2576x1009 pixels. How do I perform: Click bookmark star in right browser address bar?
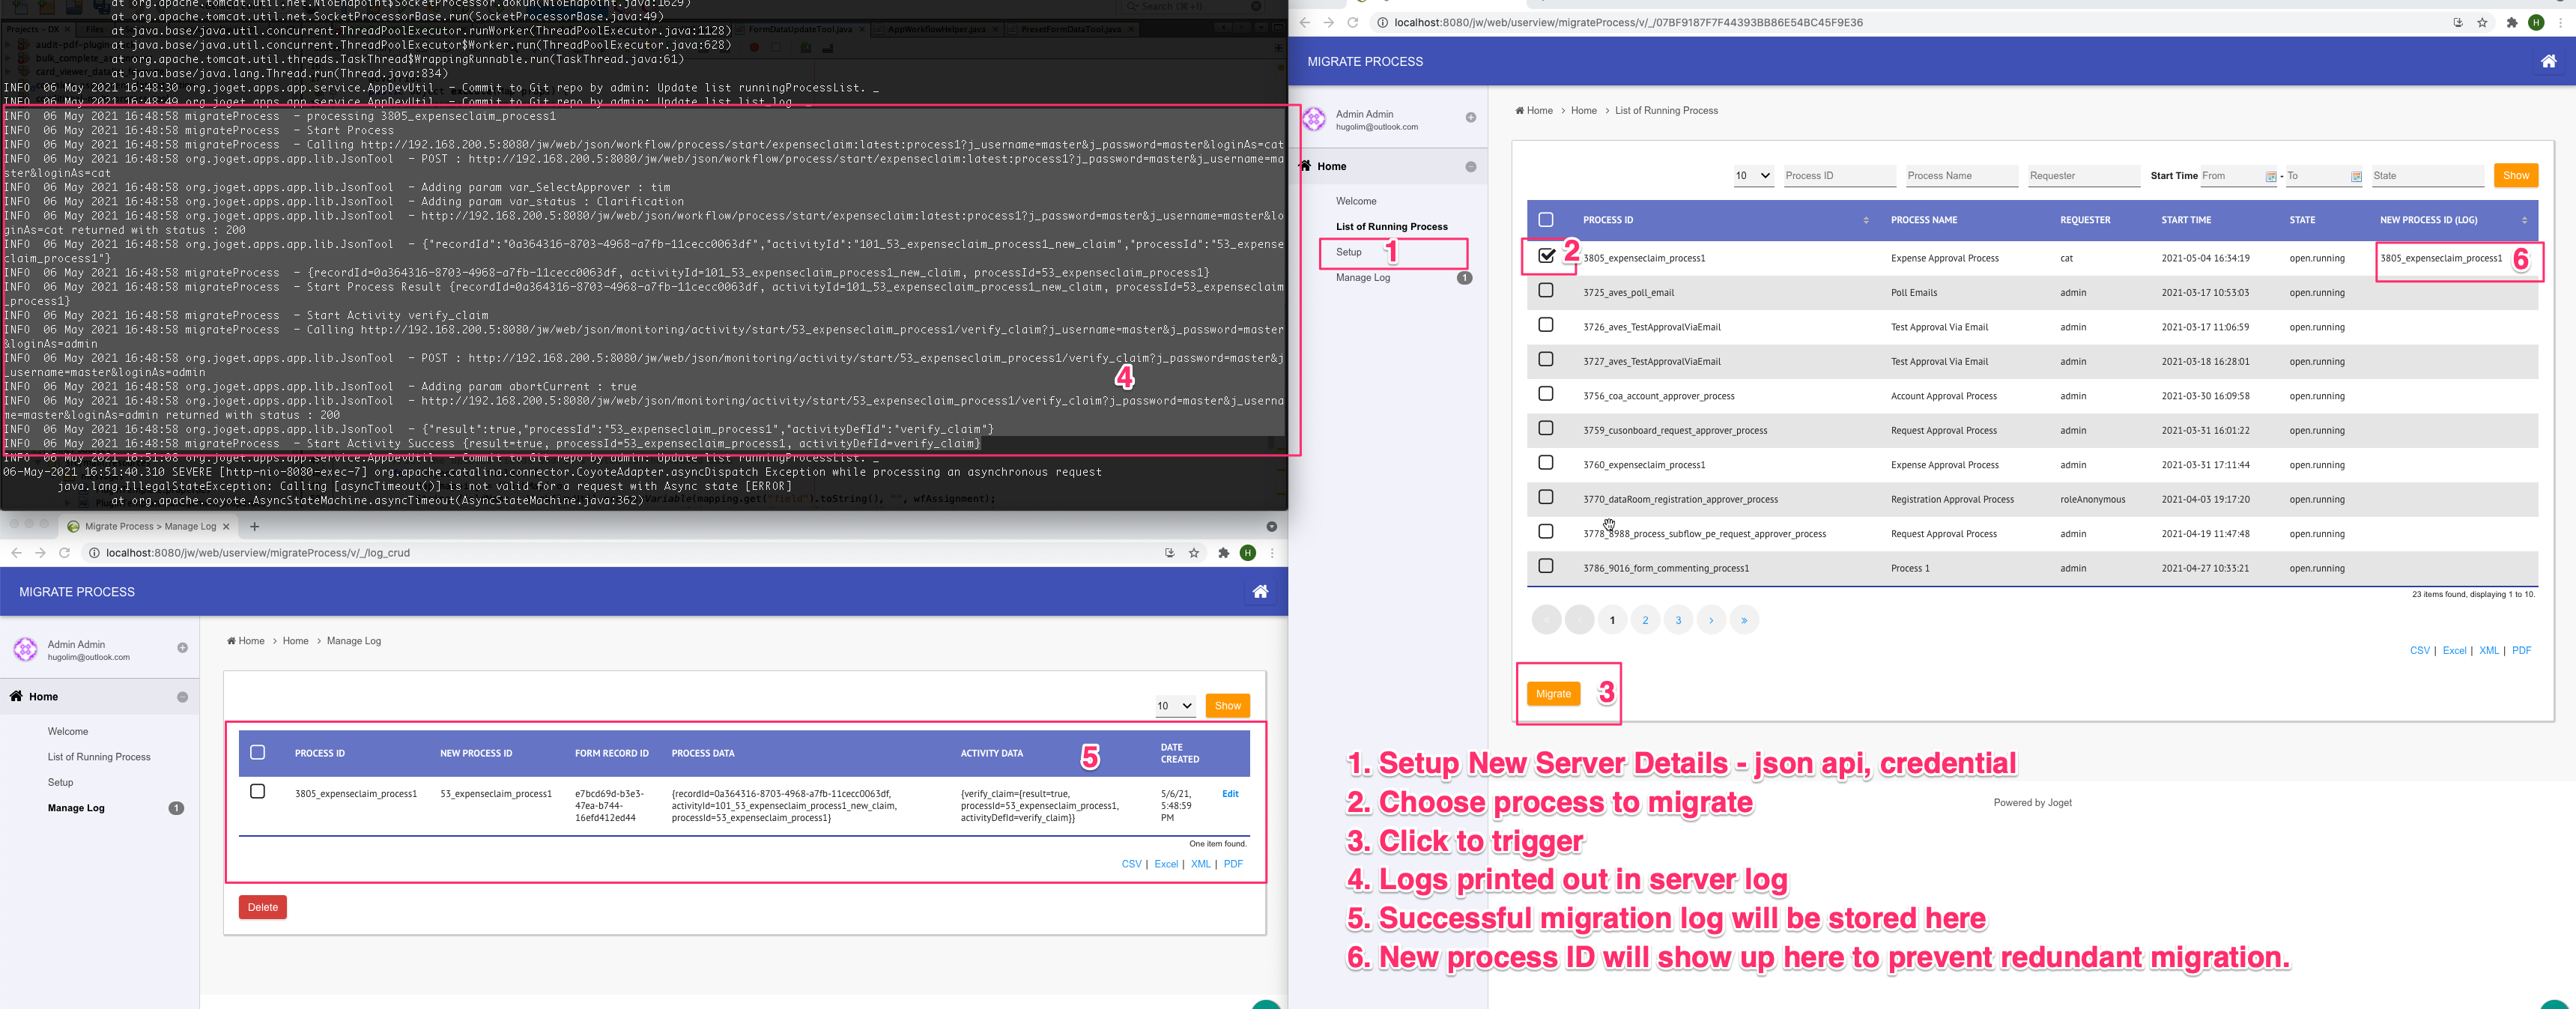point(2482,23)
